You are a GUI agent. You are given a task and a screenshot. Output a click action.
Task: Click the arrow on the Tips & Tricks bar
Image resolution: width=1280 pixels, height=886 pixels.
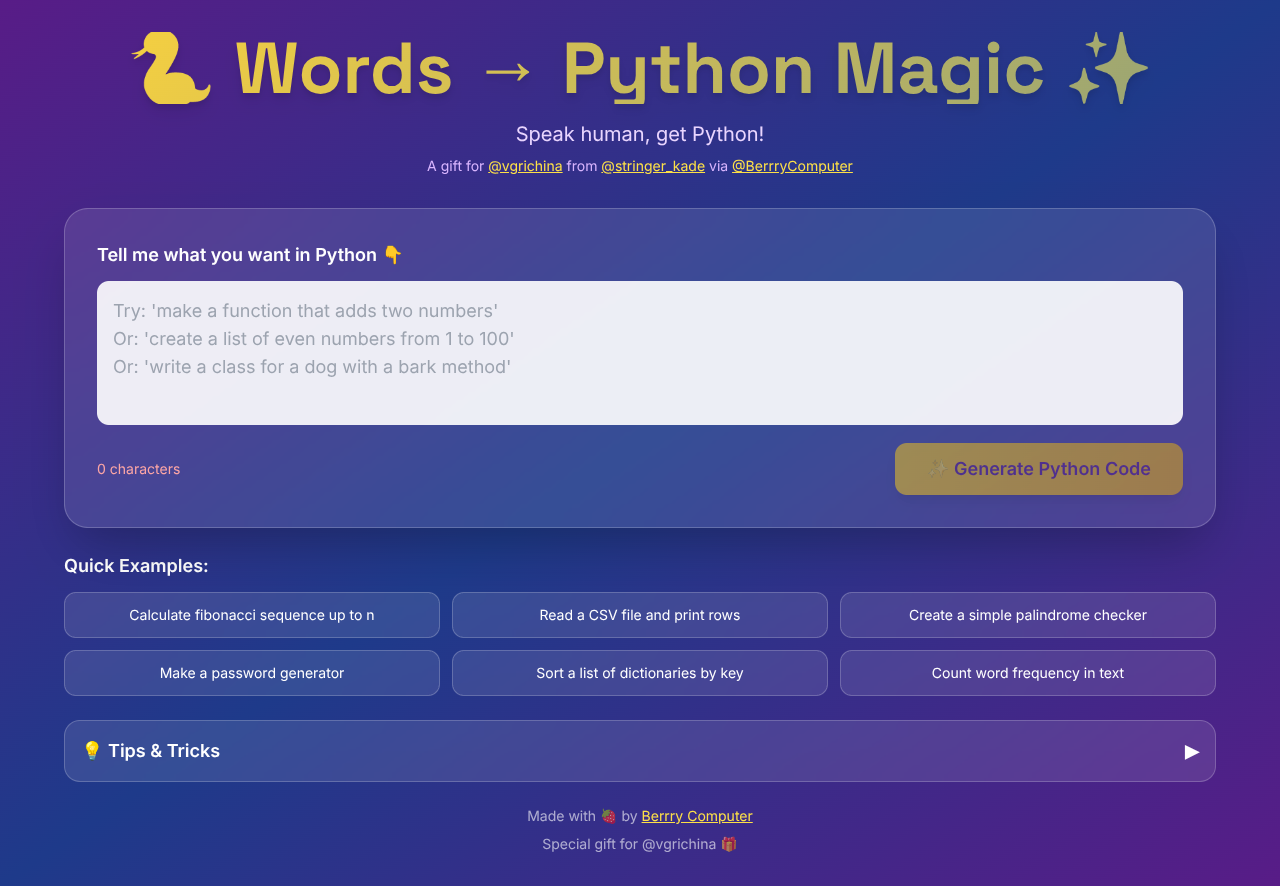[1191, 752]
